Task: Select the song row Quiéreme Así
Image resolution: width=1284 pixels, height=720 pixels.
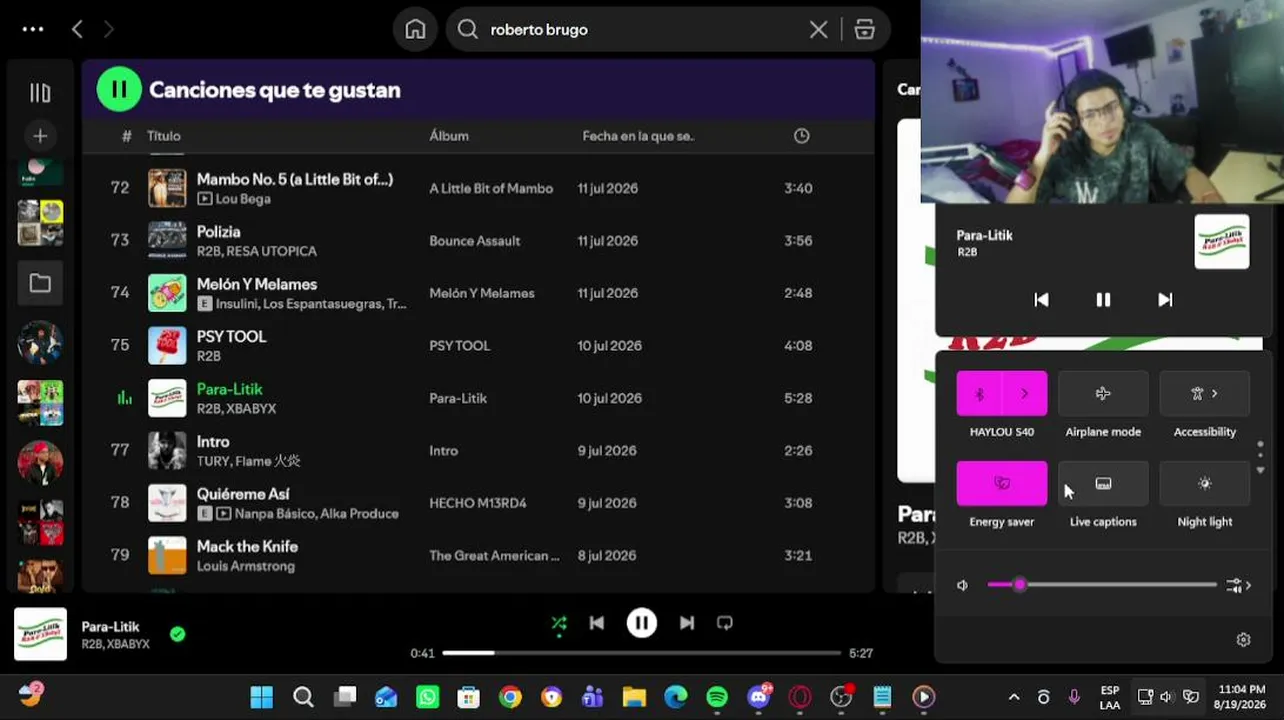Action: coord(478,503)
